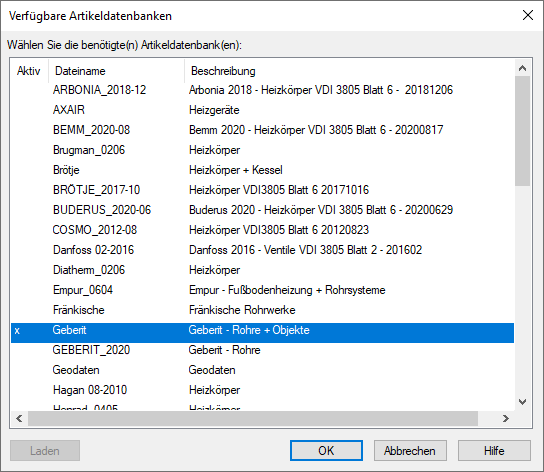
Task: Select the Danfoss 02-2016 entry
Action: click(x=262, y=250)
